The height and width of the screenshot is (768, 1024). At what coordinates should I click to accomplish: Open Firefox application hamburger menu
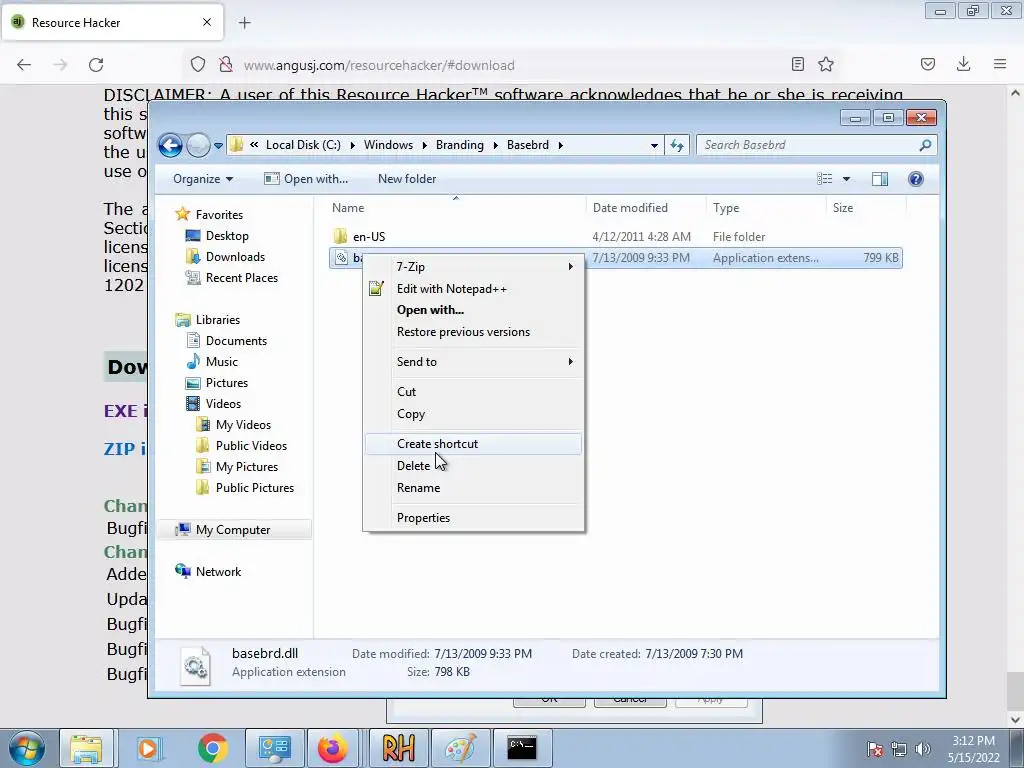1000,64
